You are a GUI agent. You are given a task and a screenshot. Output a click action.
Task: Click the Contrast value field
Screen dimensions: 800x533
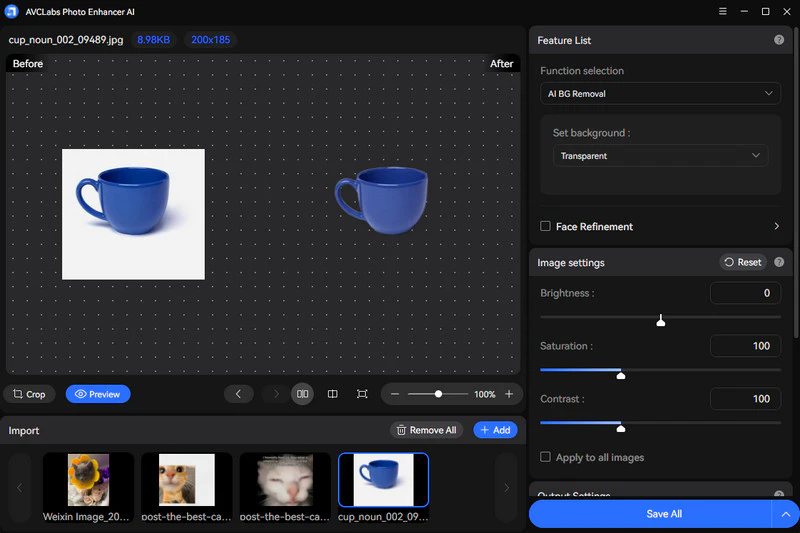pyautogui.click(x=745, y=399)
